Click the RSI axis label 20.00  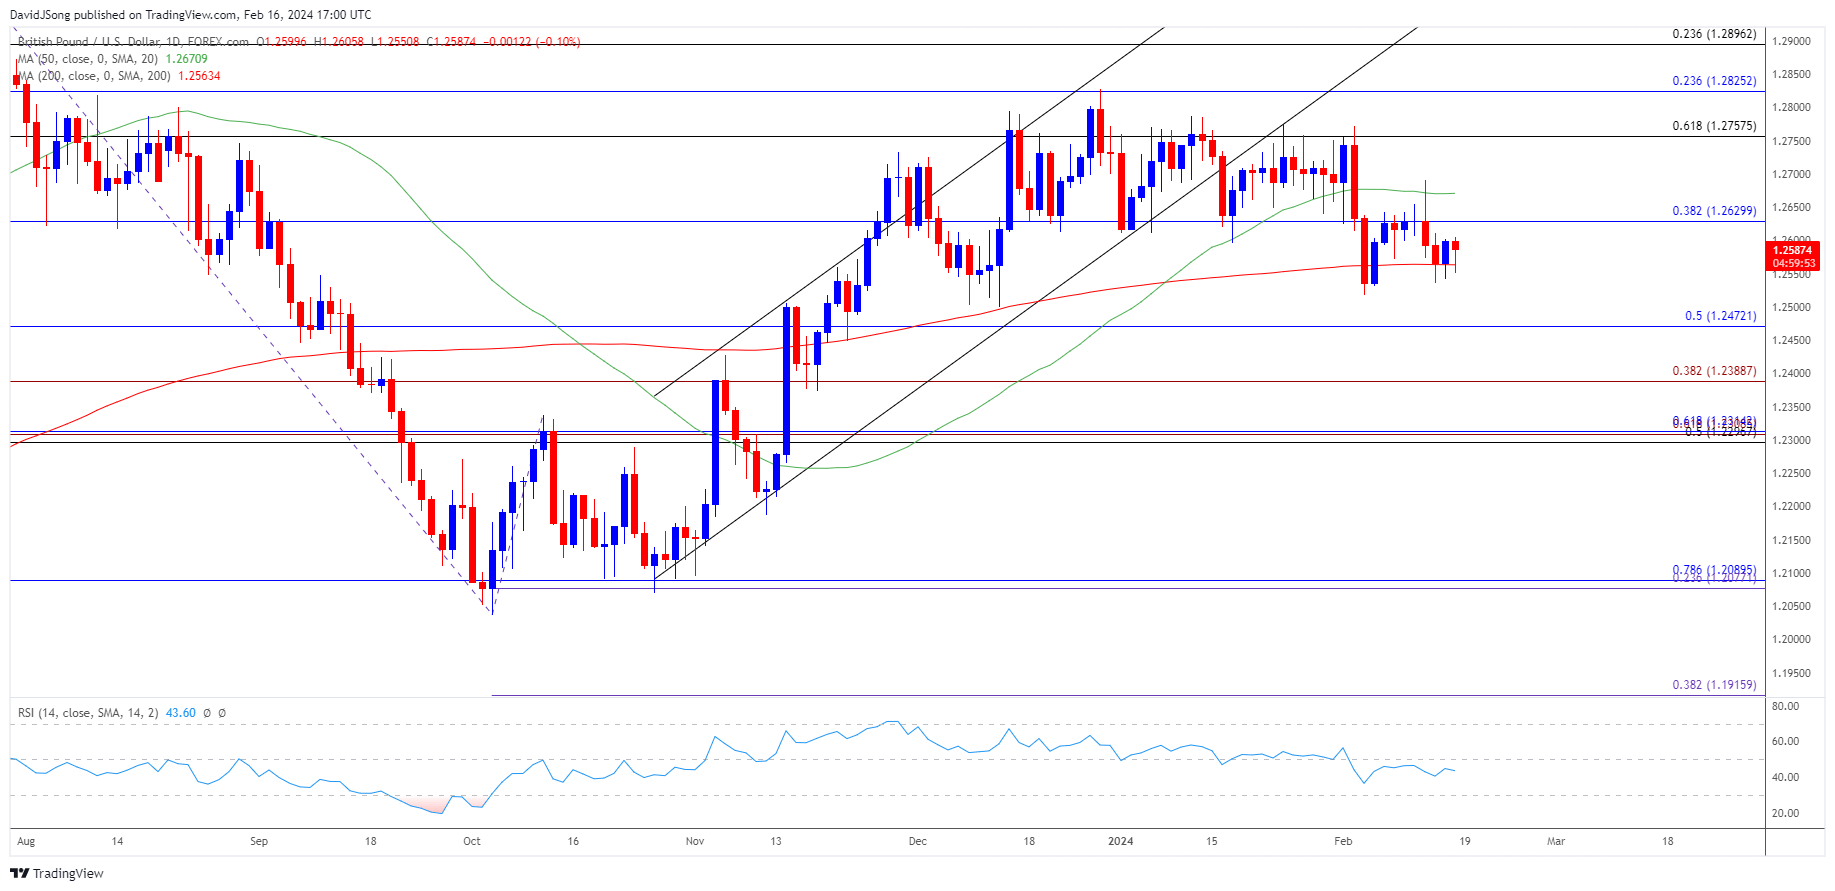tap(1785, 814)
